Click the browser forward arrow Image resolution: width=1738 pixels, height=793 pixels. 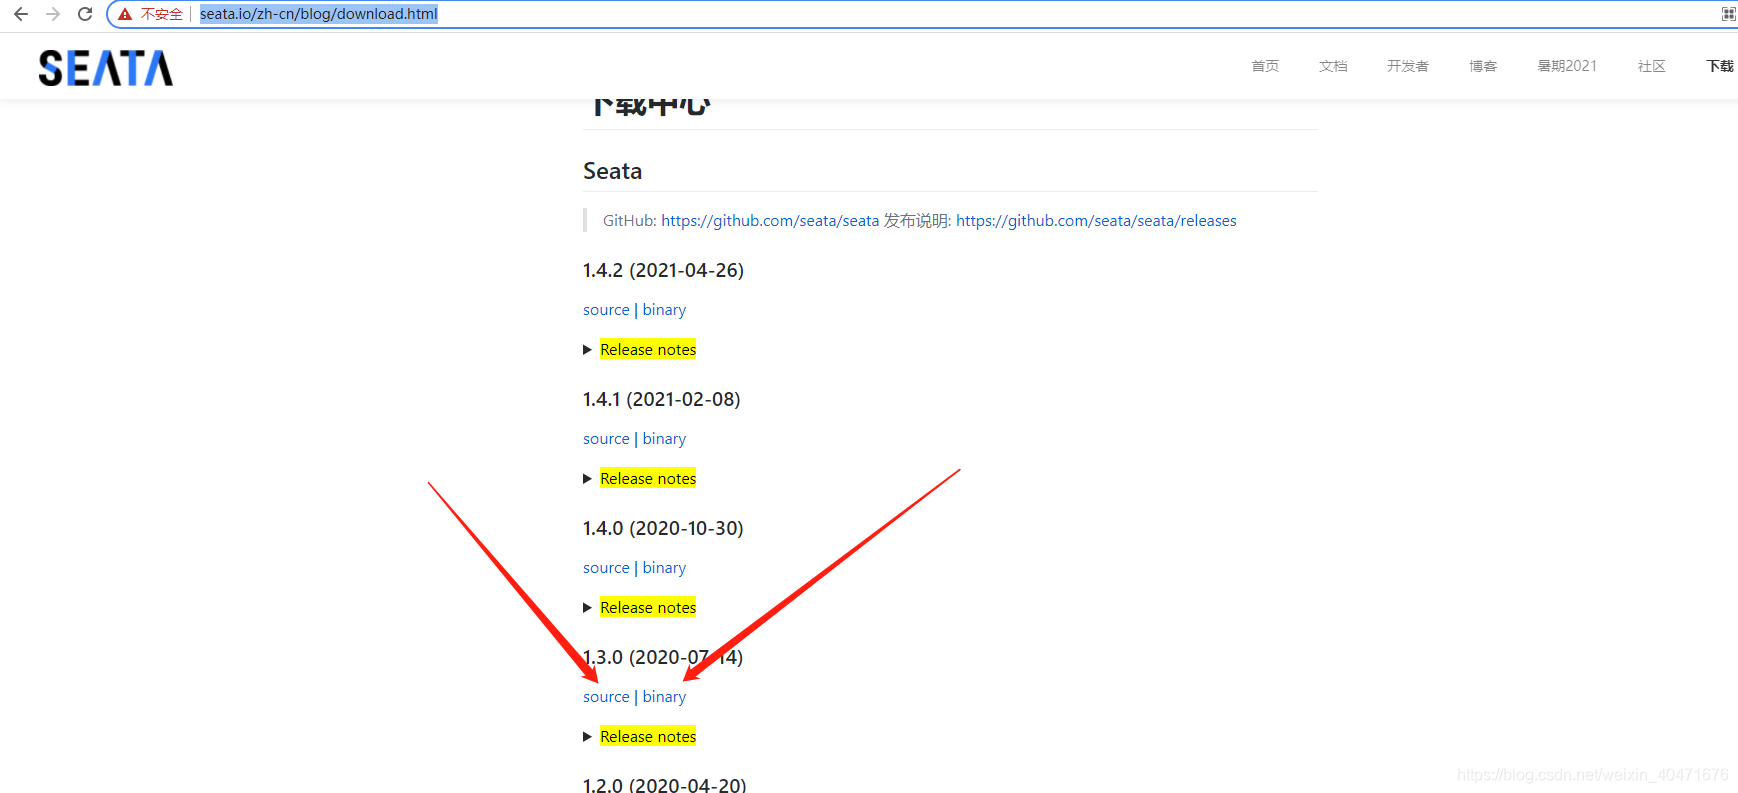pyautogui.click(x=53, y=14)
